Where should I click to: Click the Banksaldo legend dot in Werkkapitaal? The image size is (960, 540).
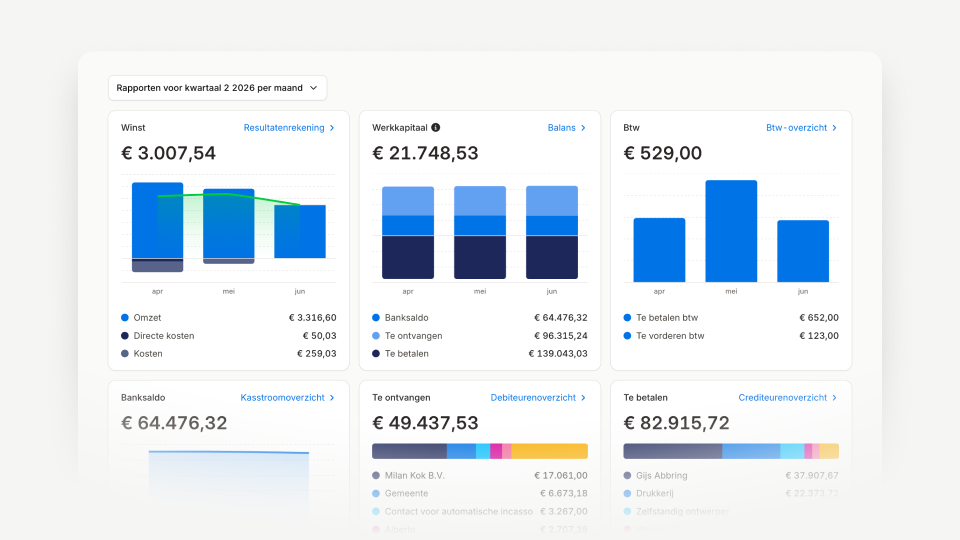click(x=376, y=318)
